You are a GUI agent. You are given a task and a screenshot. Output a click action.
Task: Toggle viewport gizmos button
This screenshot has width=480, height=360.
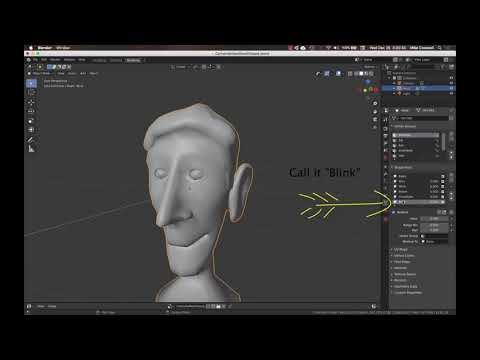pyautogui.click(x=327, y=74)
